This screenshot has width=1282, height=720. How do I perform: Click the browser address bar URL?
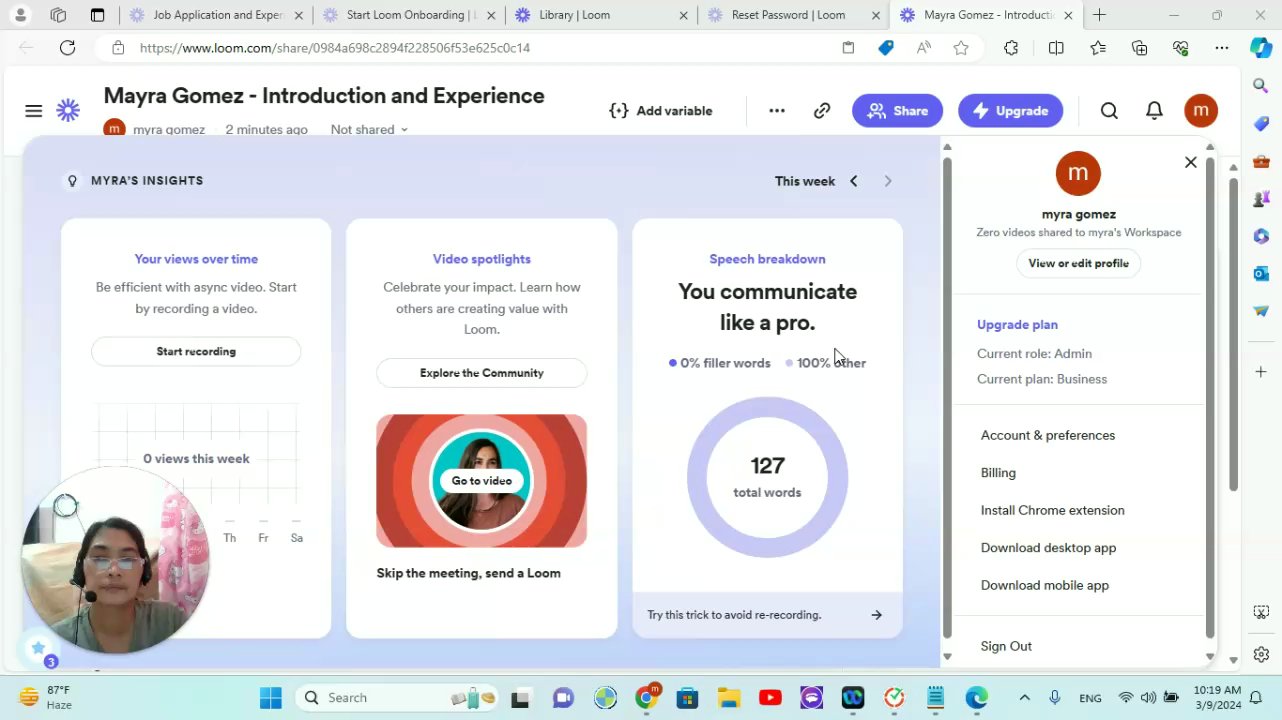pos(335,48)
